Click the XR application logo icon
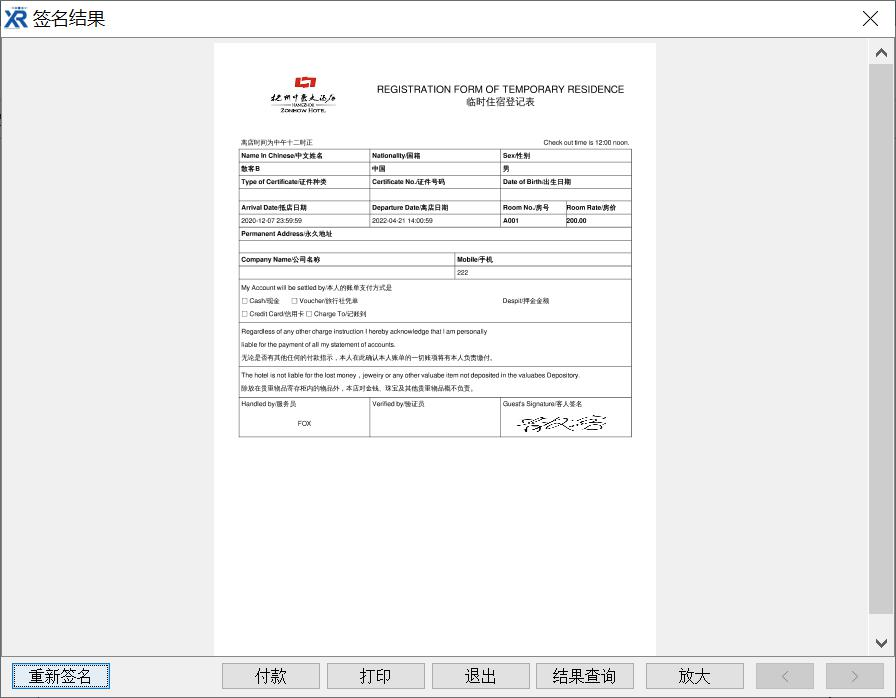The width and height of the screenshot is (896, 698). [x=15, y=18]
